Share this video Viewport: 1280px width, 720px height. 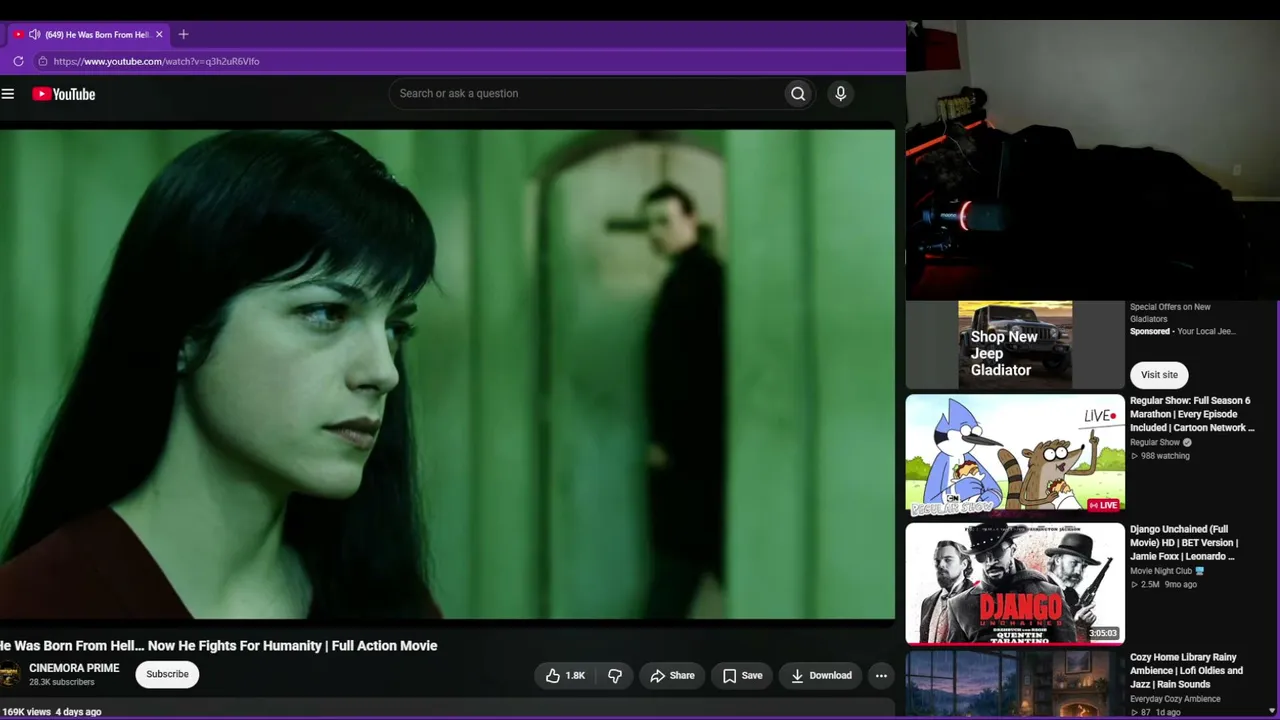672,676
